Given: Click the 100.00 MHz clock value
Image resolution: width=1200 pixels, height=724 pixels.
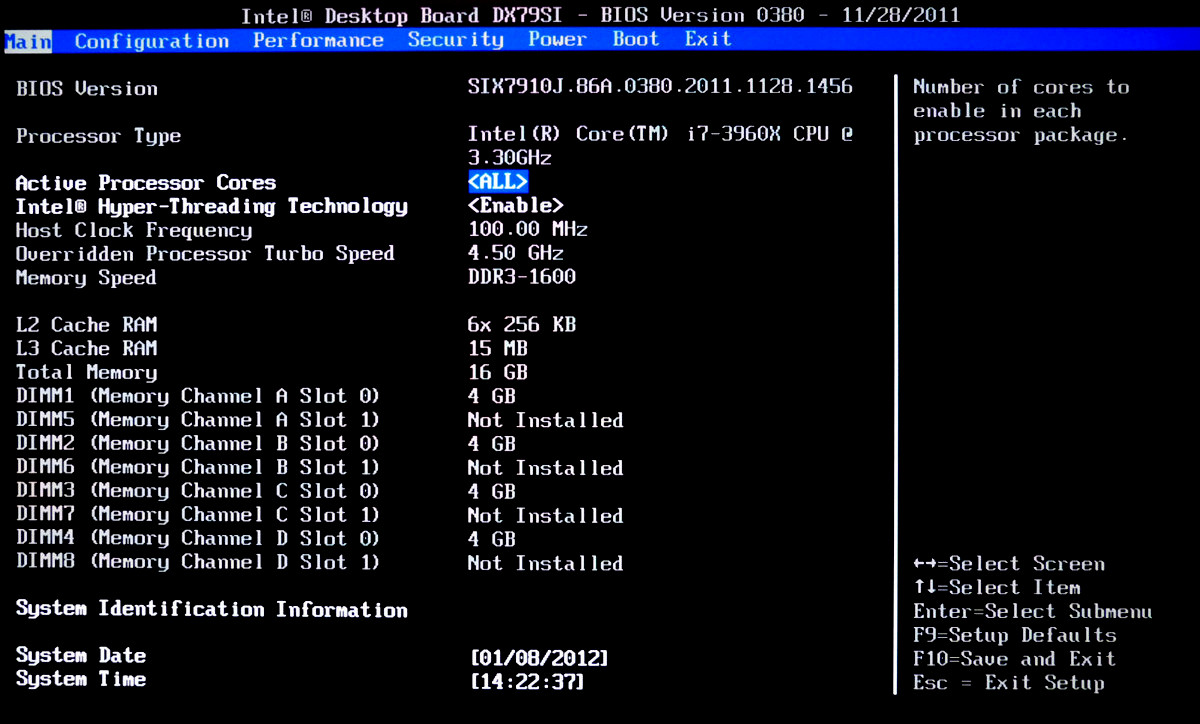Looking at the screenshot, I should [527, 229].
